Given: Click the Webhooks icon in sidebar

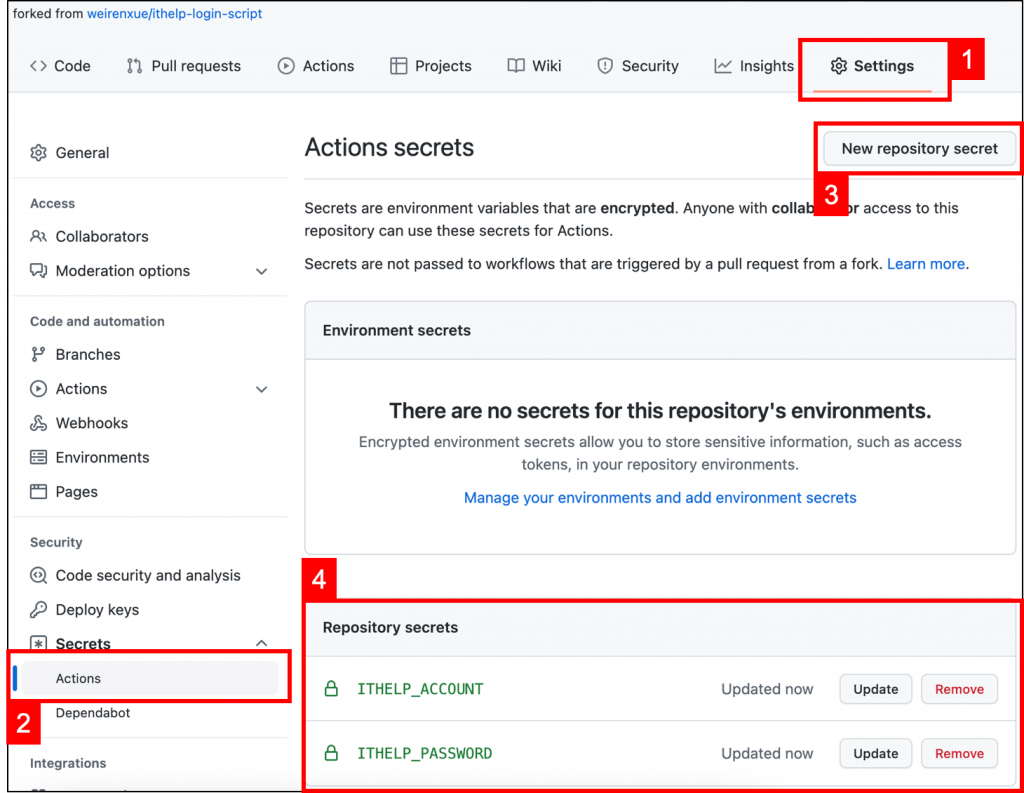Looking at the screenshot, I should click(39, 423).
